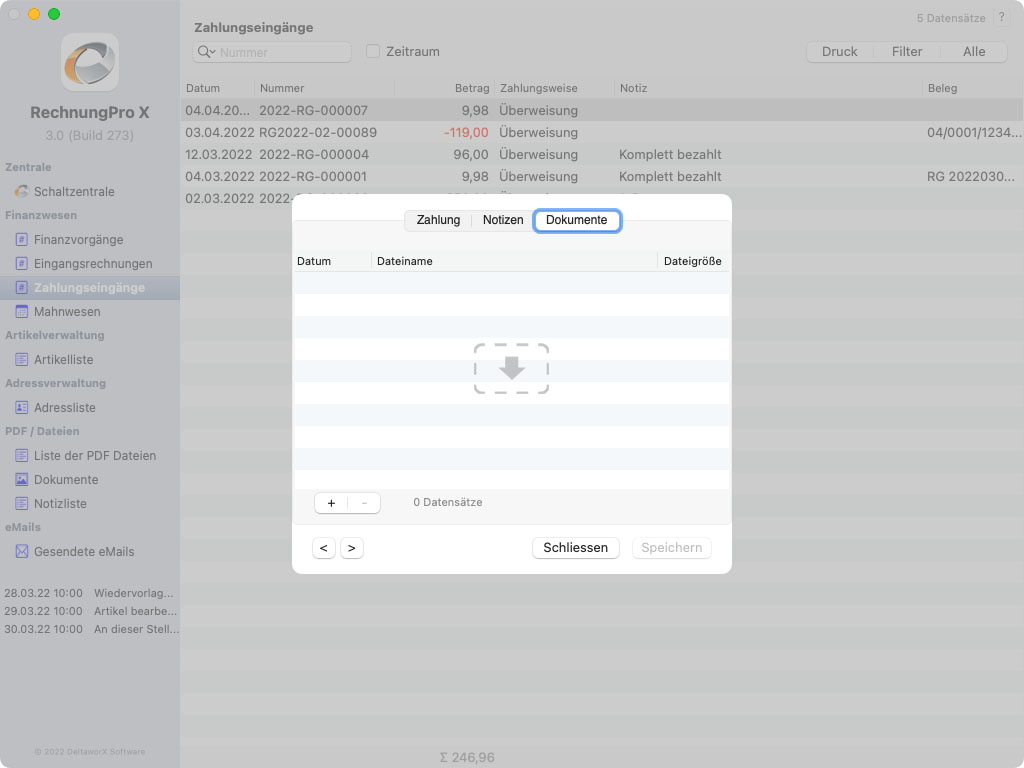The width and height of the screenshot is (1024, 768).
Task: Open Artikelliste using its list icon
Action: pyautogui.click(x=21, y=359)
